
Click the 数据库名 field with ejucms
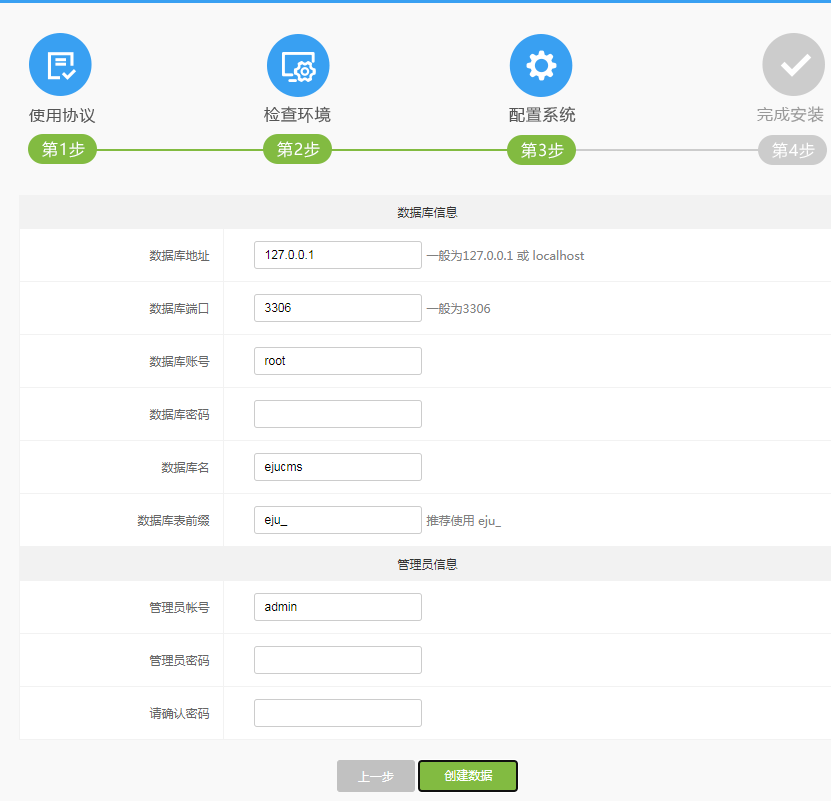338,467
